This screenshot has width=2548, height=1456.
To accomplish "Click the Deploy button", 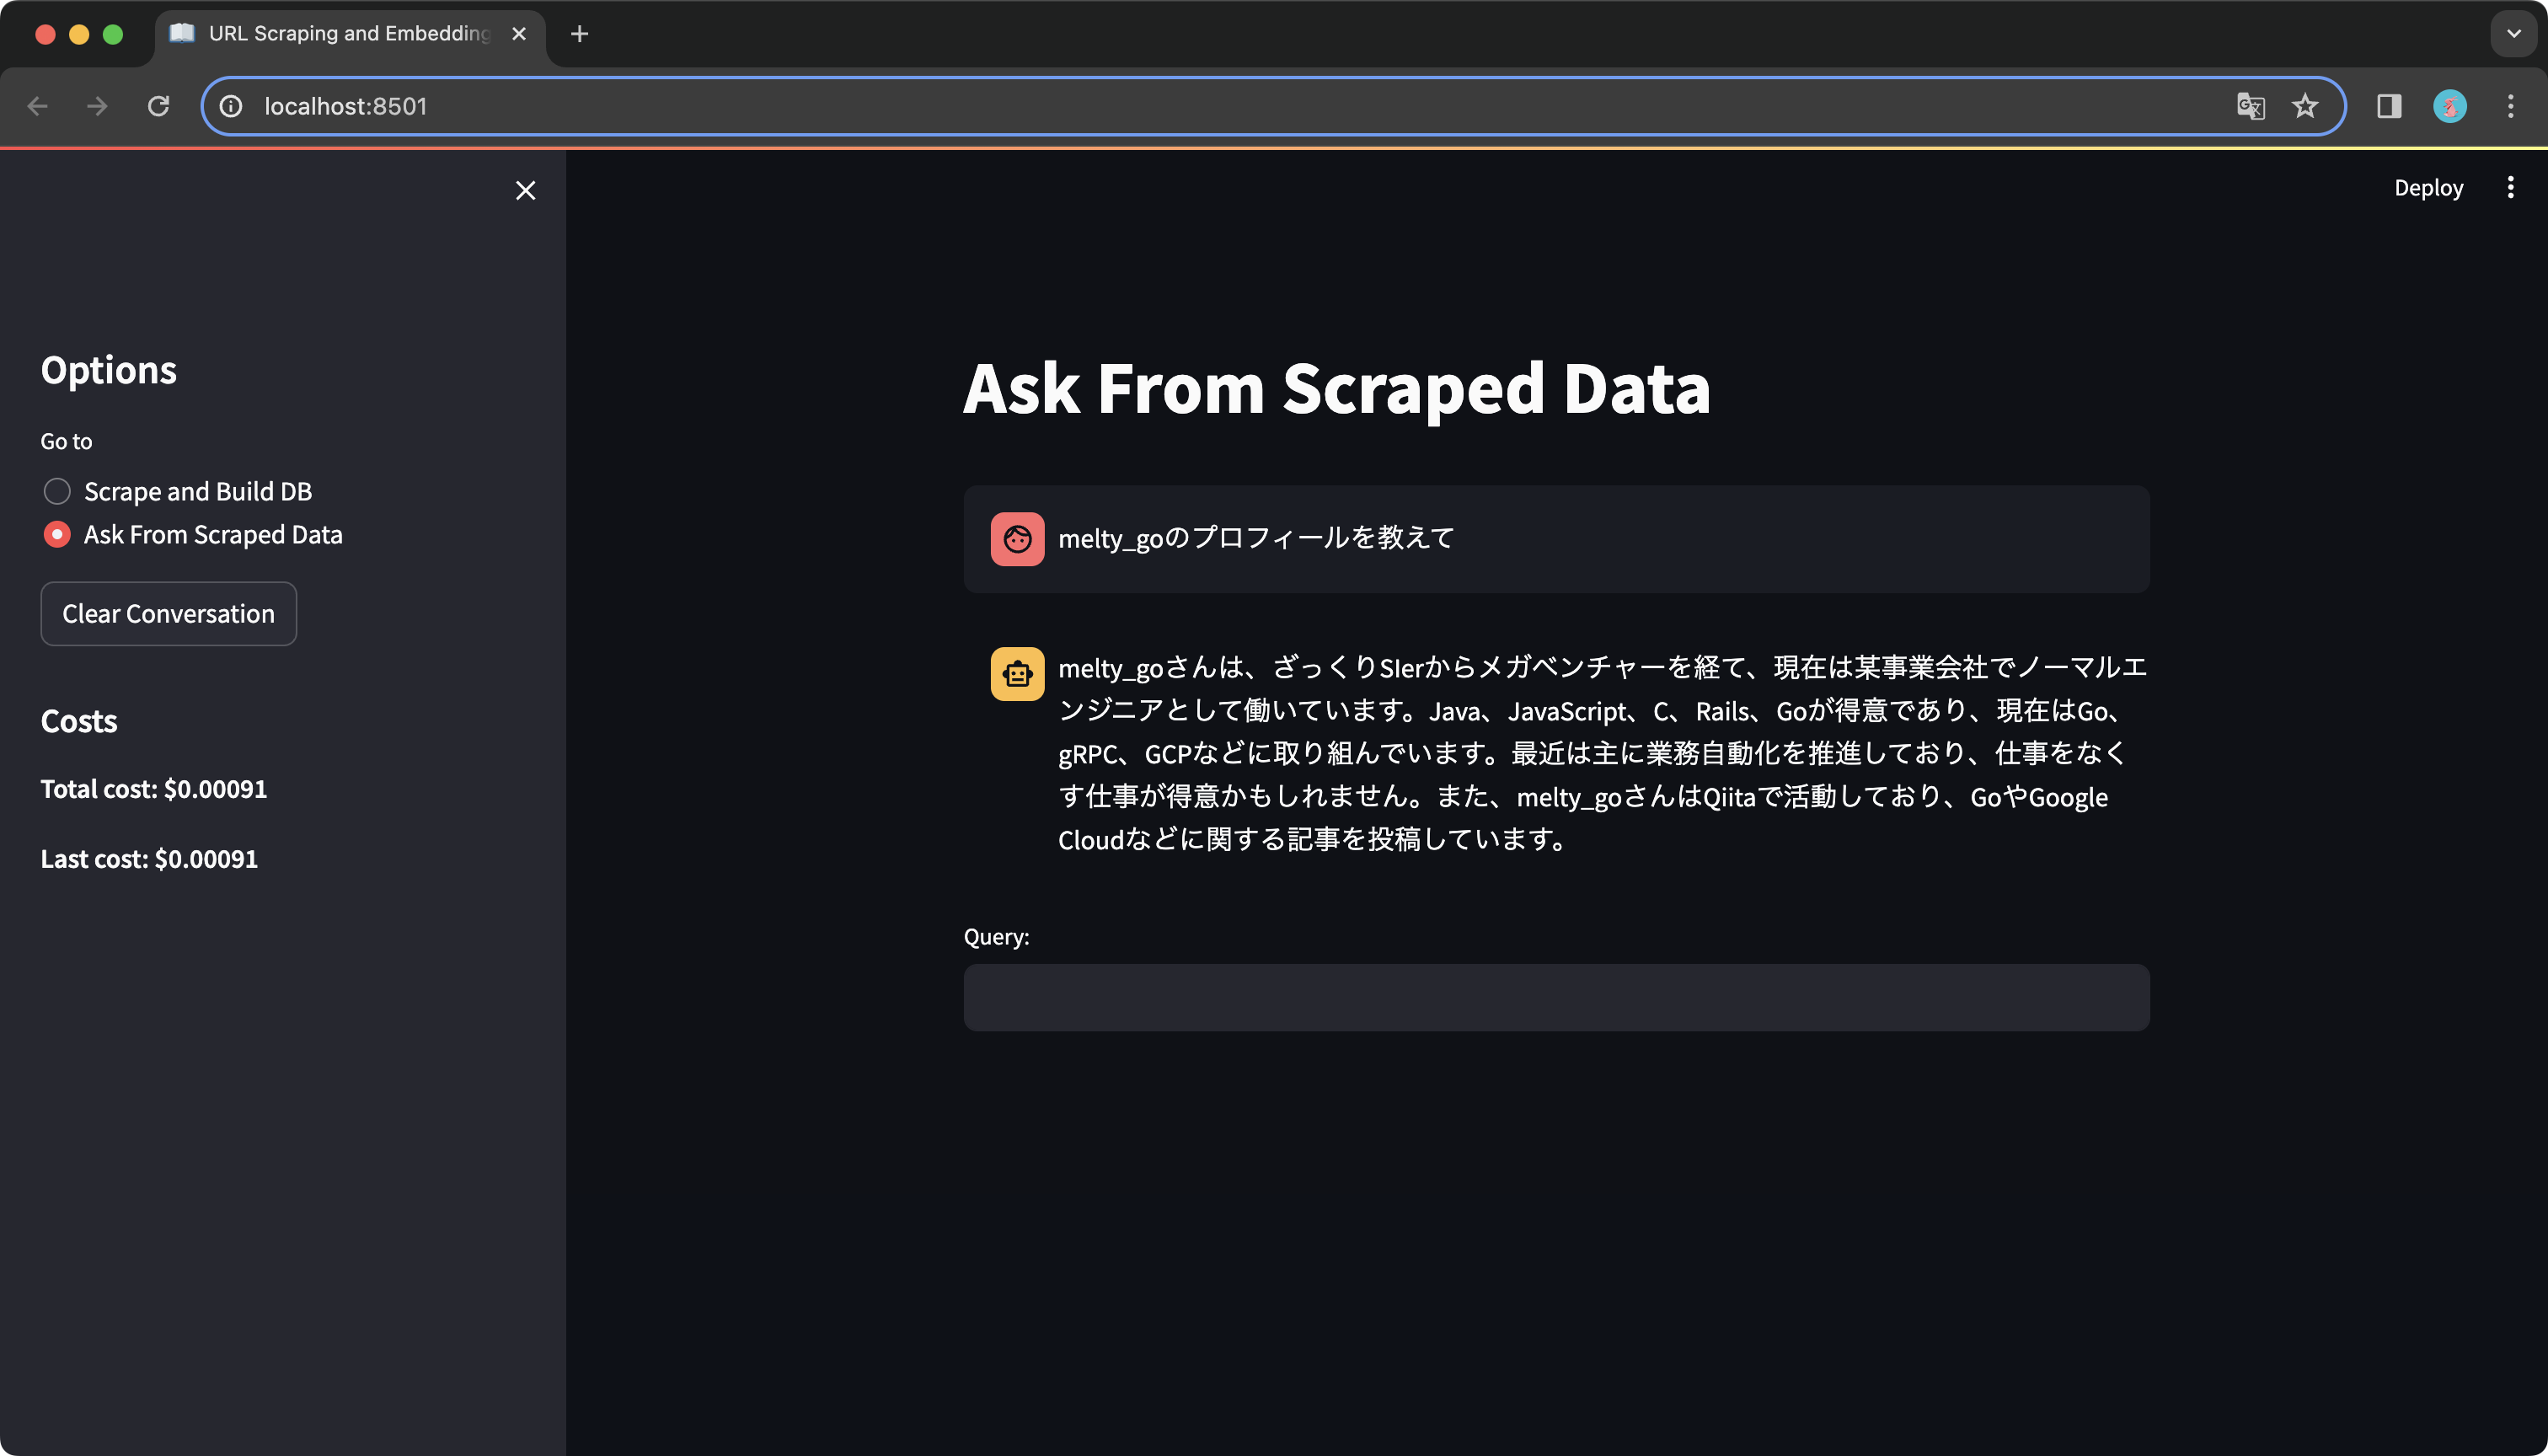I will [2430, 187].
